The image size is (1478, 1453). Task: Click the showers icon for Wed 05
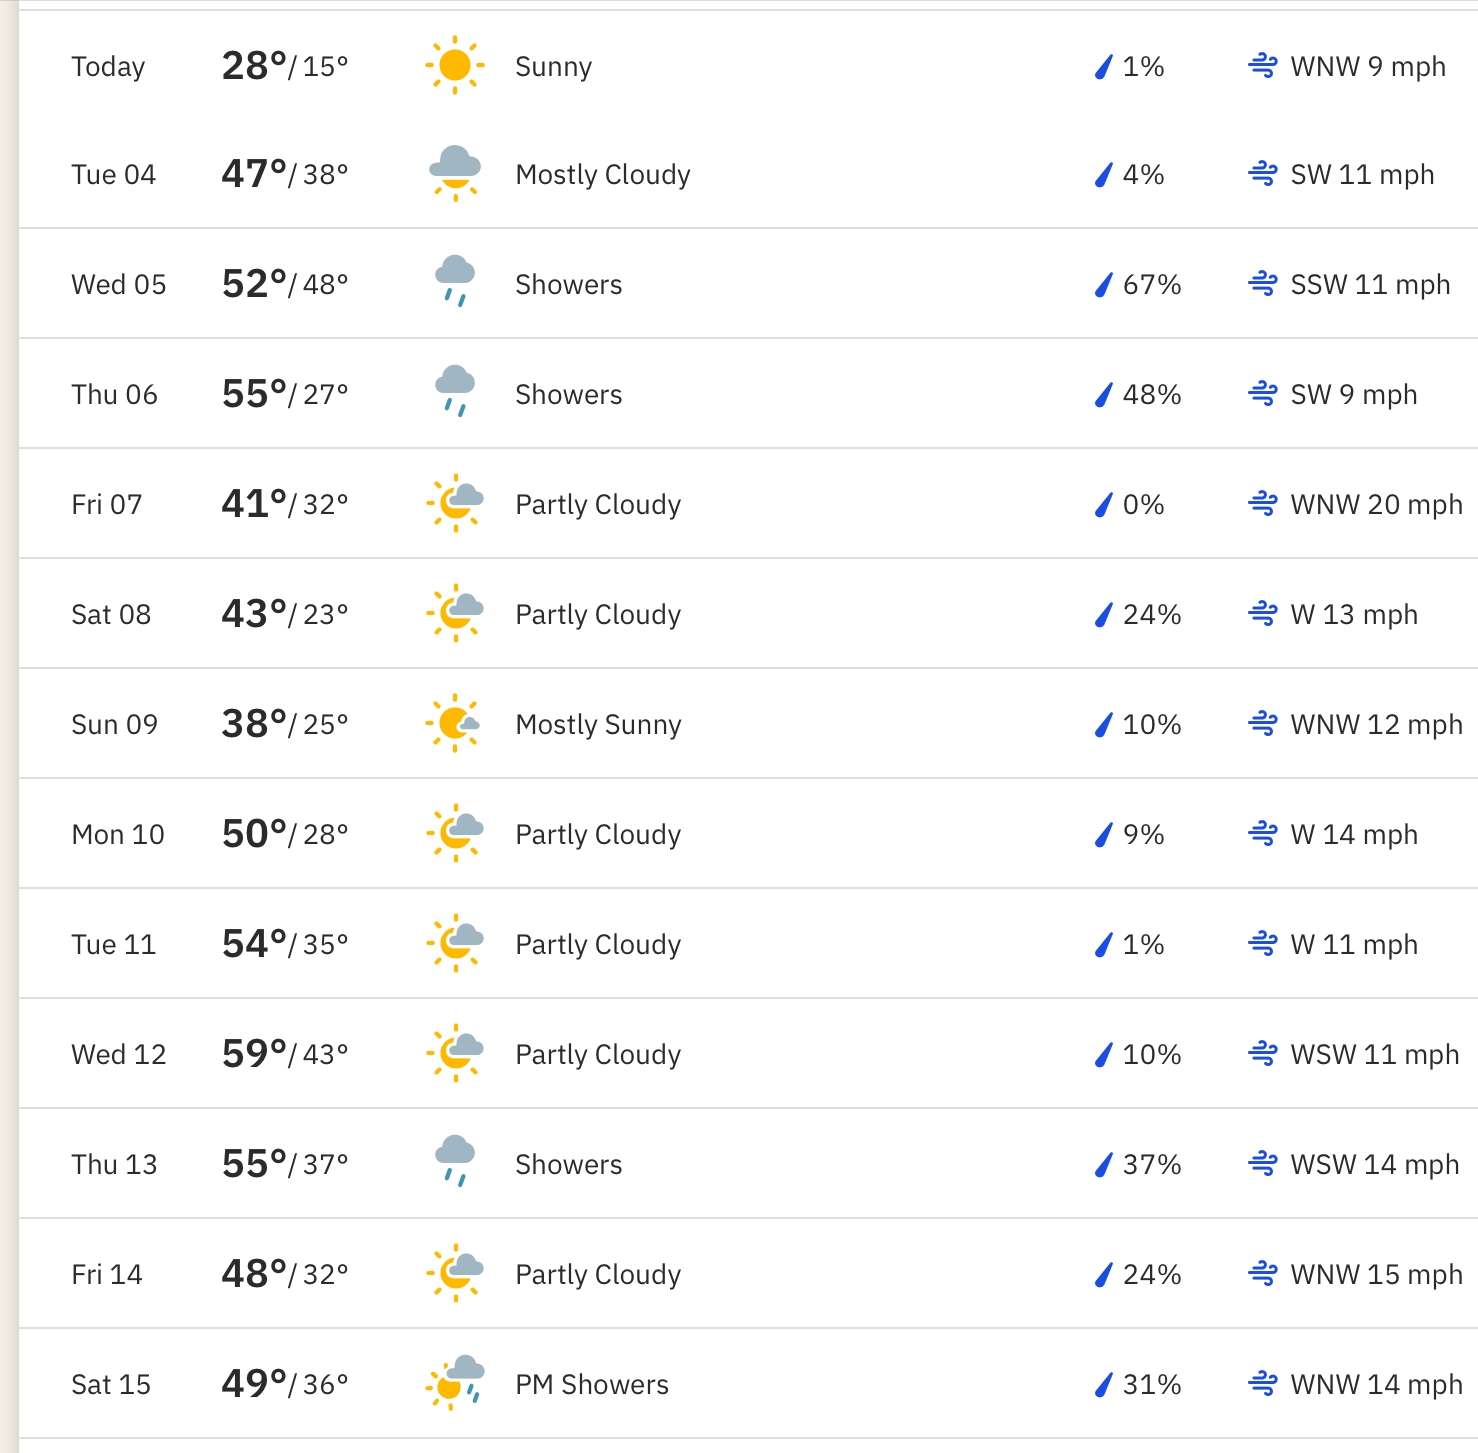[455, 281]
